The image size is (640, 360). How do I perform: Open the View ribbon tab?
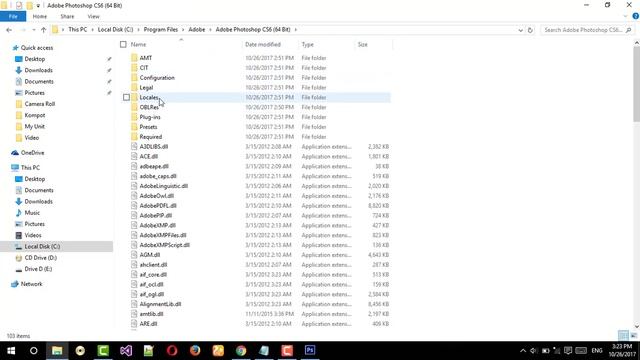93,16
